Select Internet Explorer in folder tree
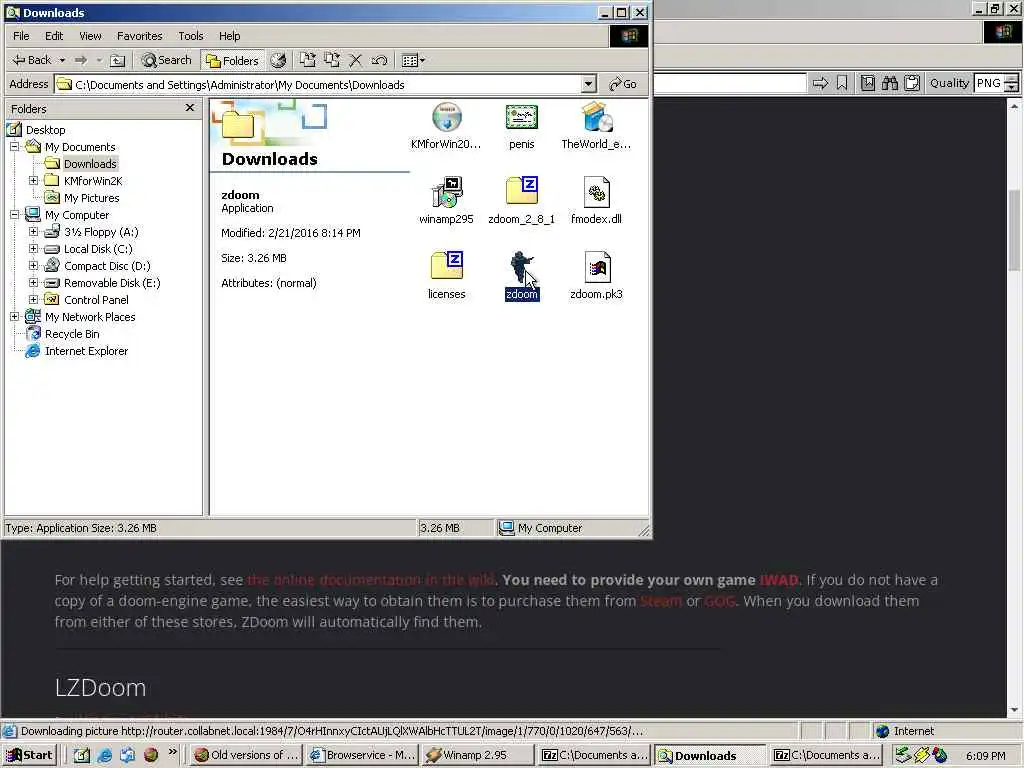1024x768 pixels. (86, 351)
